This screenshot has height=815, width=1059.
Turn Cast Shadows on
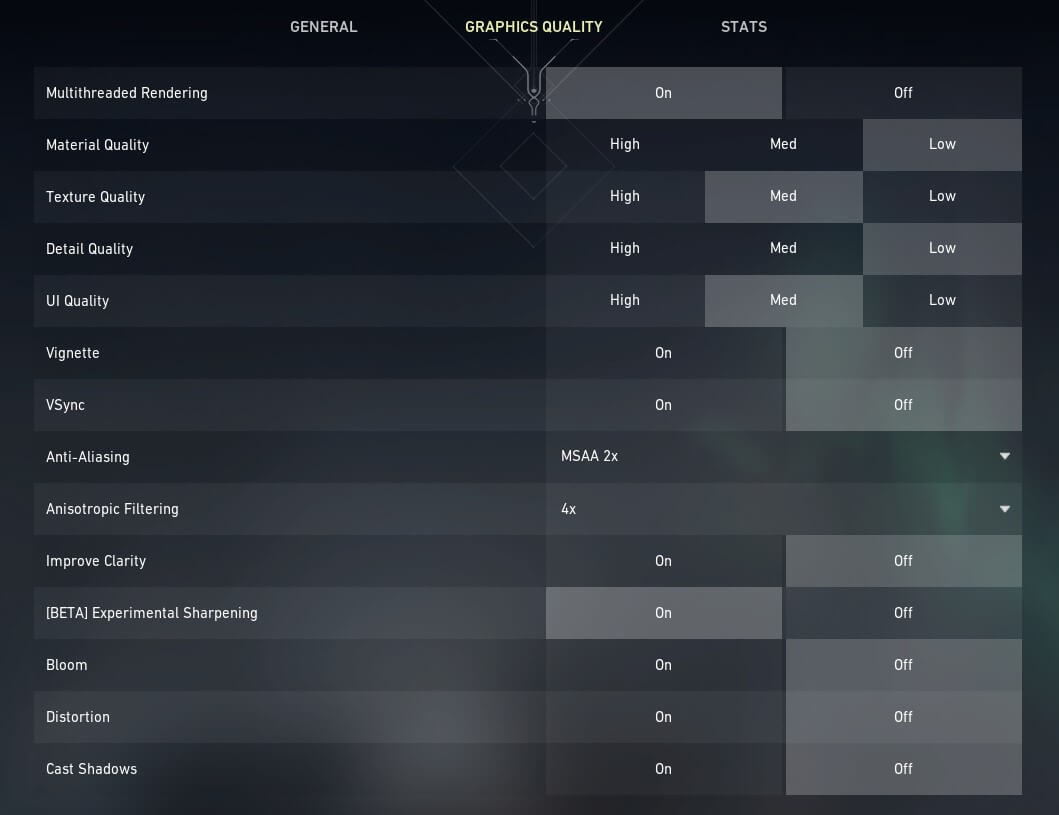coord(663,769)
